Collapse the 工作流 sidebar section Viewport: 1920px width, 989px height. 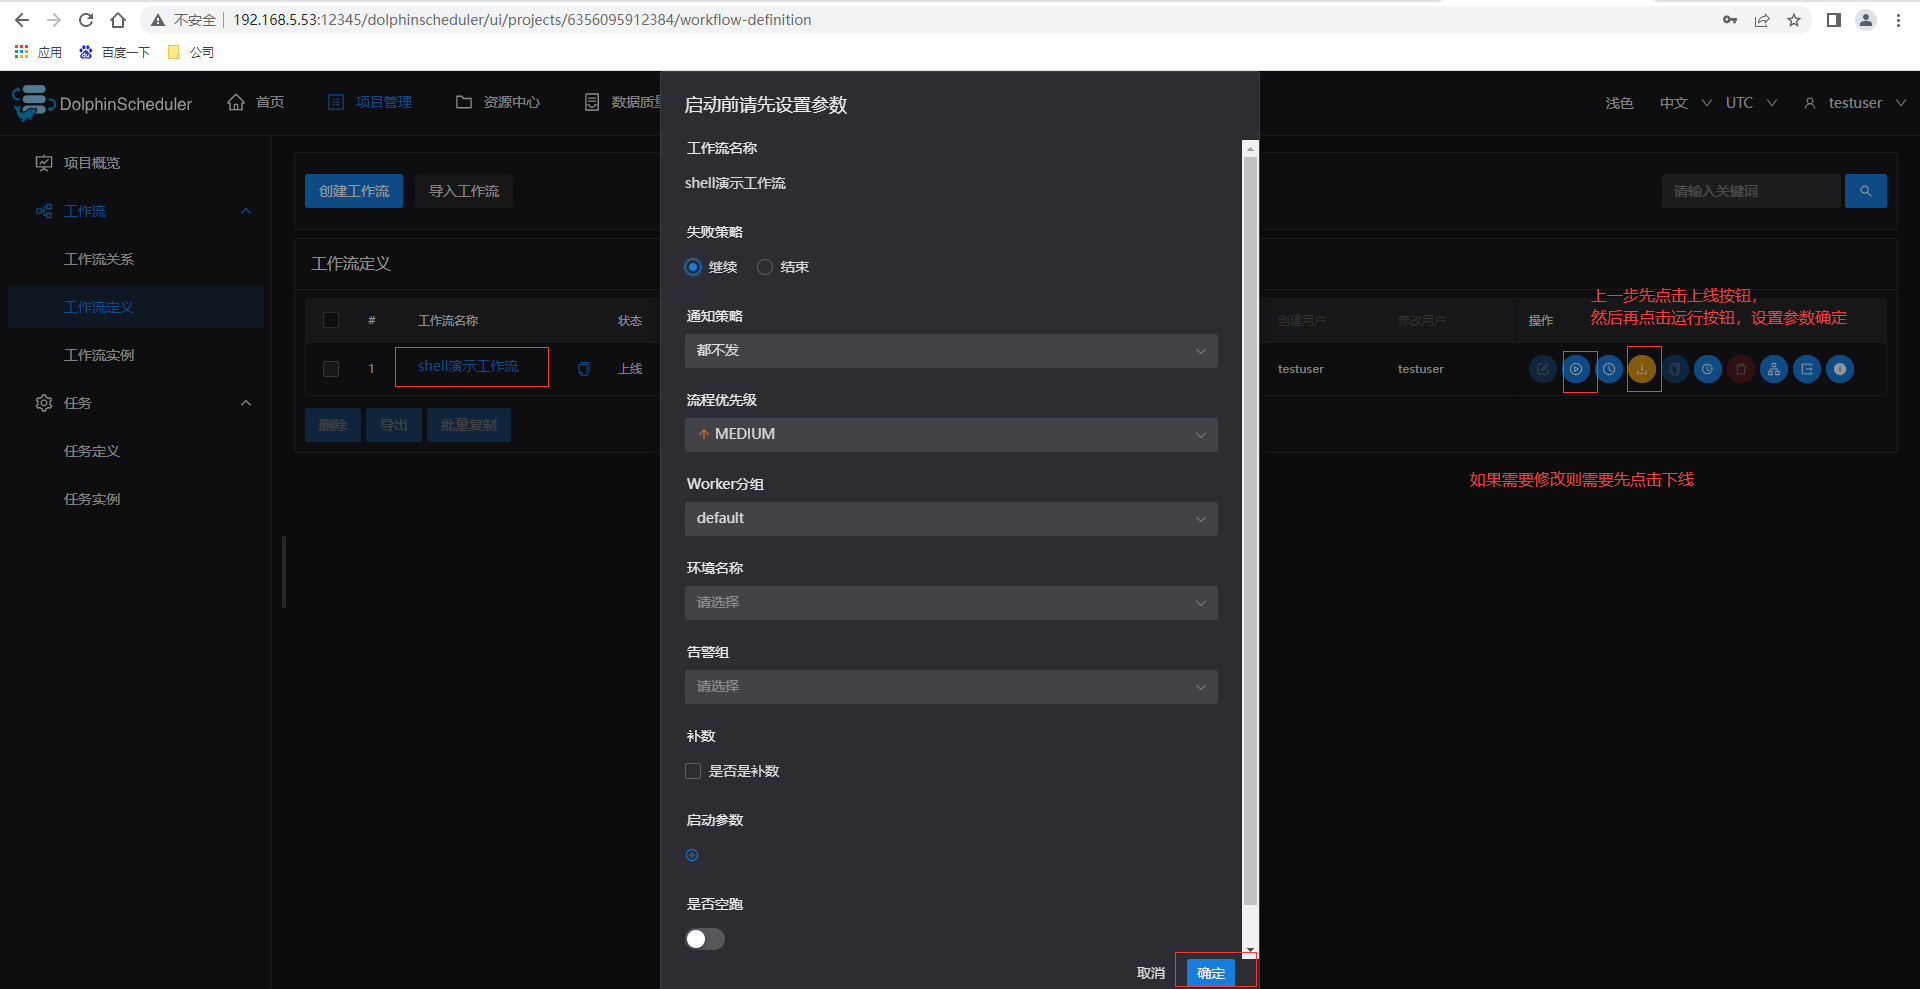coord(246,211)
